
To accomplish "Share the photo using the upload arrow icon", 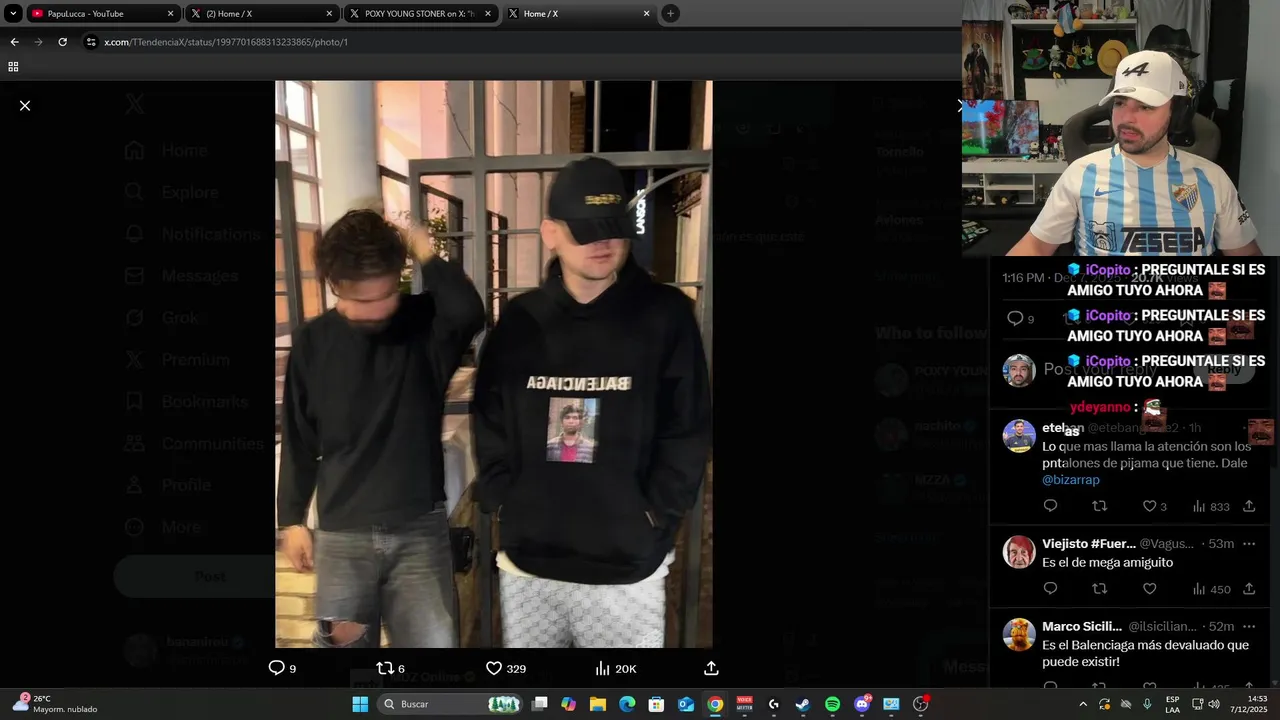I will click(x=711, y=668).
